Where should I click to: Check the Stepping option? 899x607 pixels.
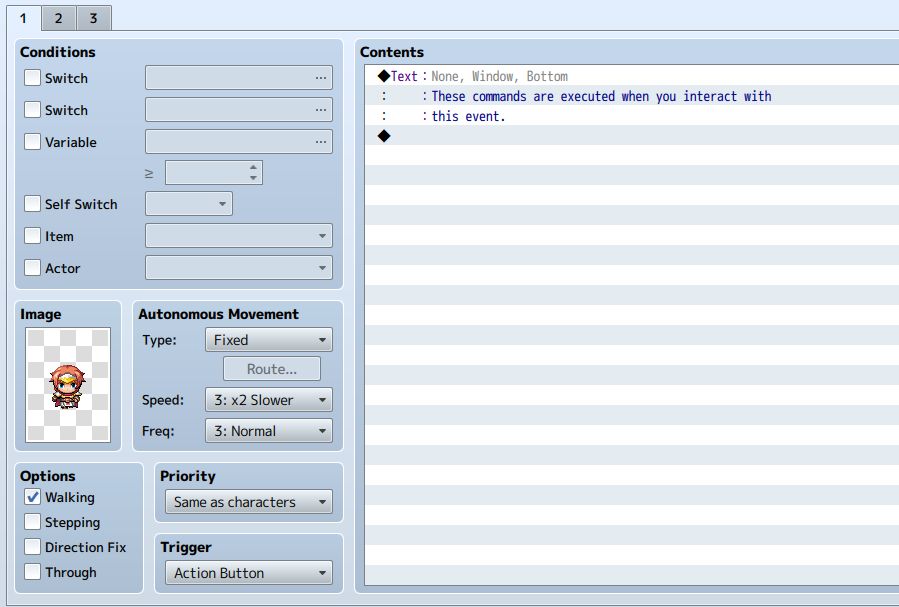33,522
